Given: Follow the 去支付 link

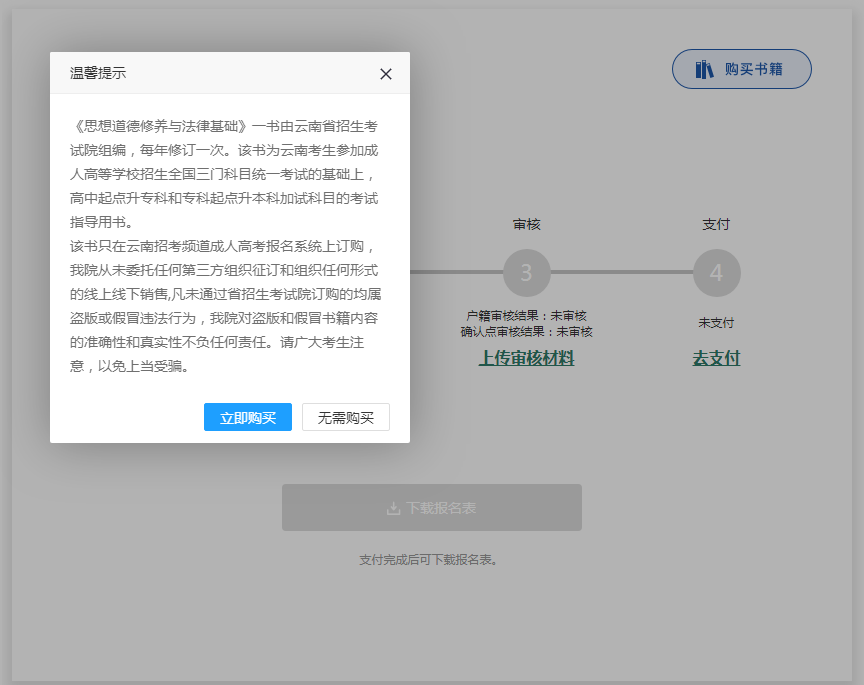Looking at the screenshot, I should (x=716, y=358).
